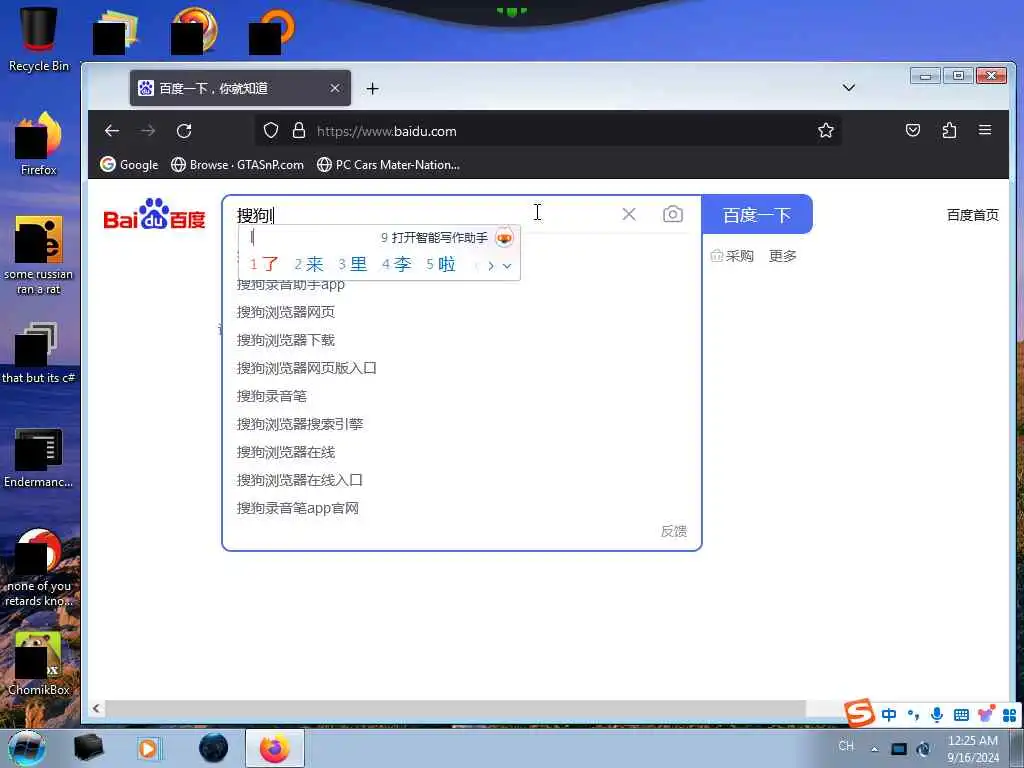The image size is (1024, 768).
Task: Open the Pocket save icon
Action: click(x=913, y=131)
